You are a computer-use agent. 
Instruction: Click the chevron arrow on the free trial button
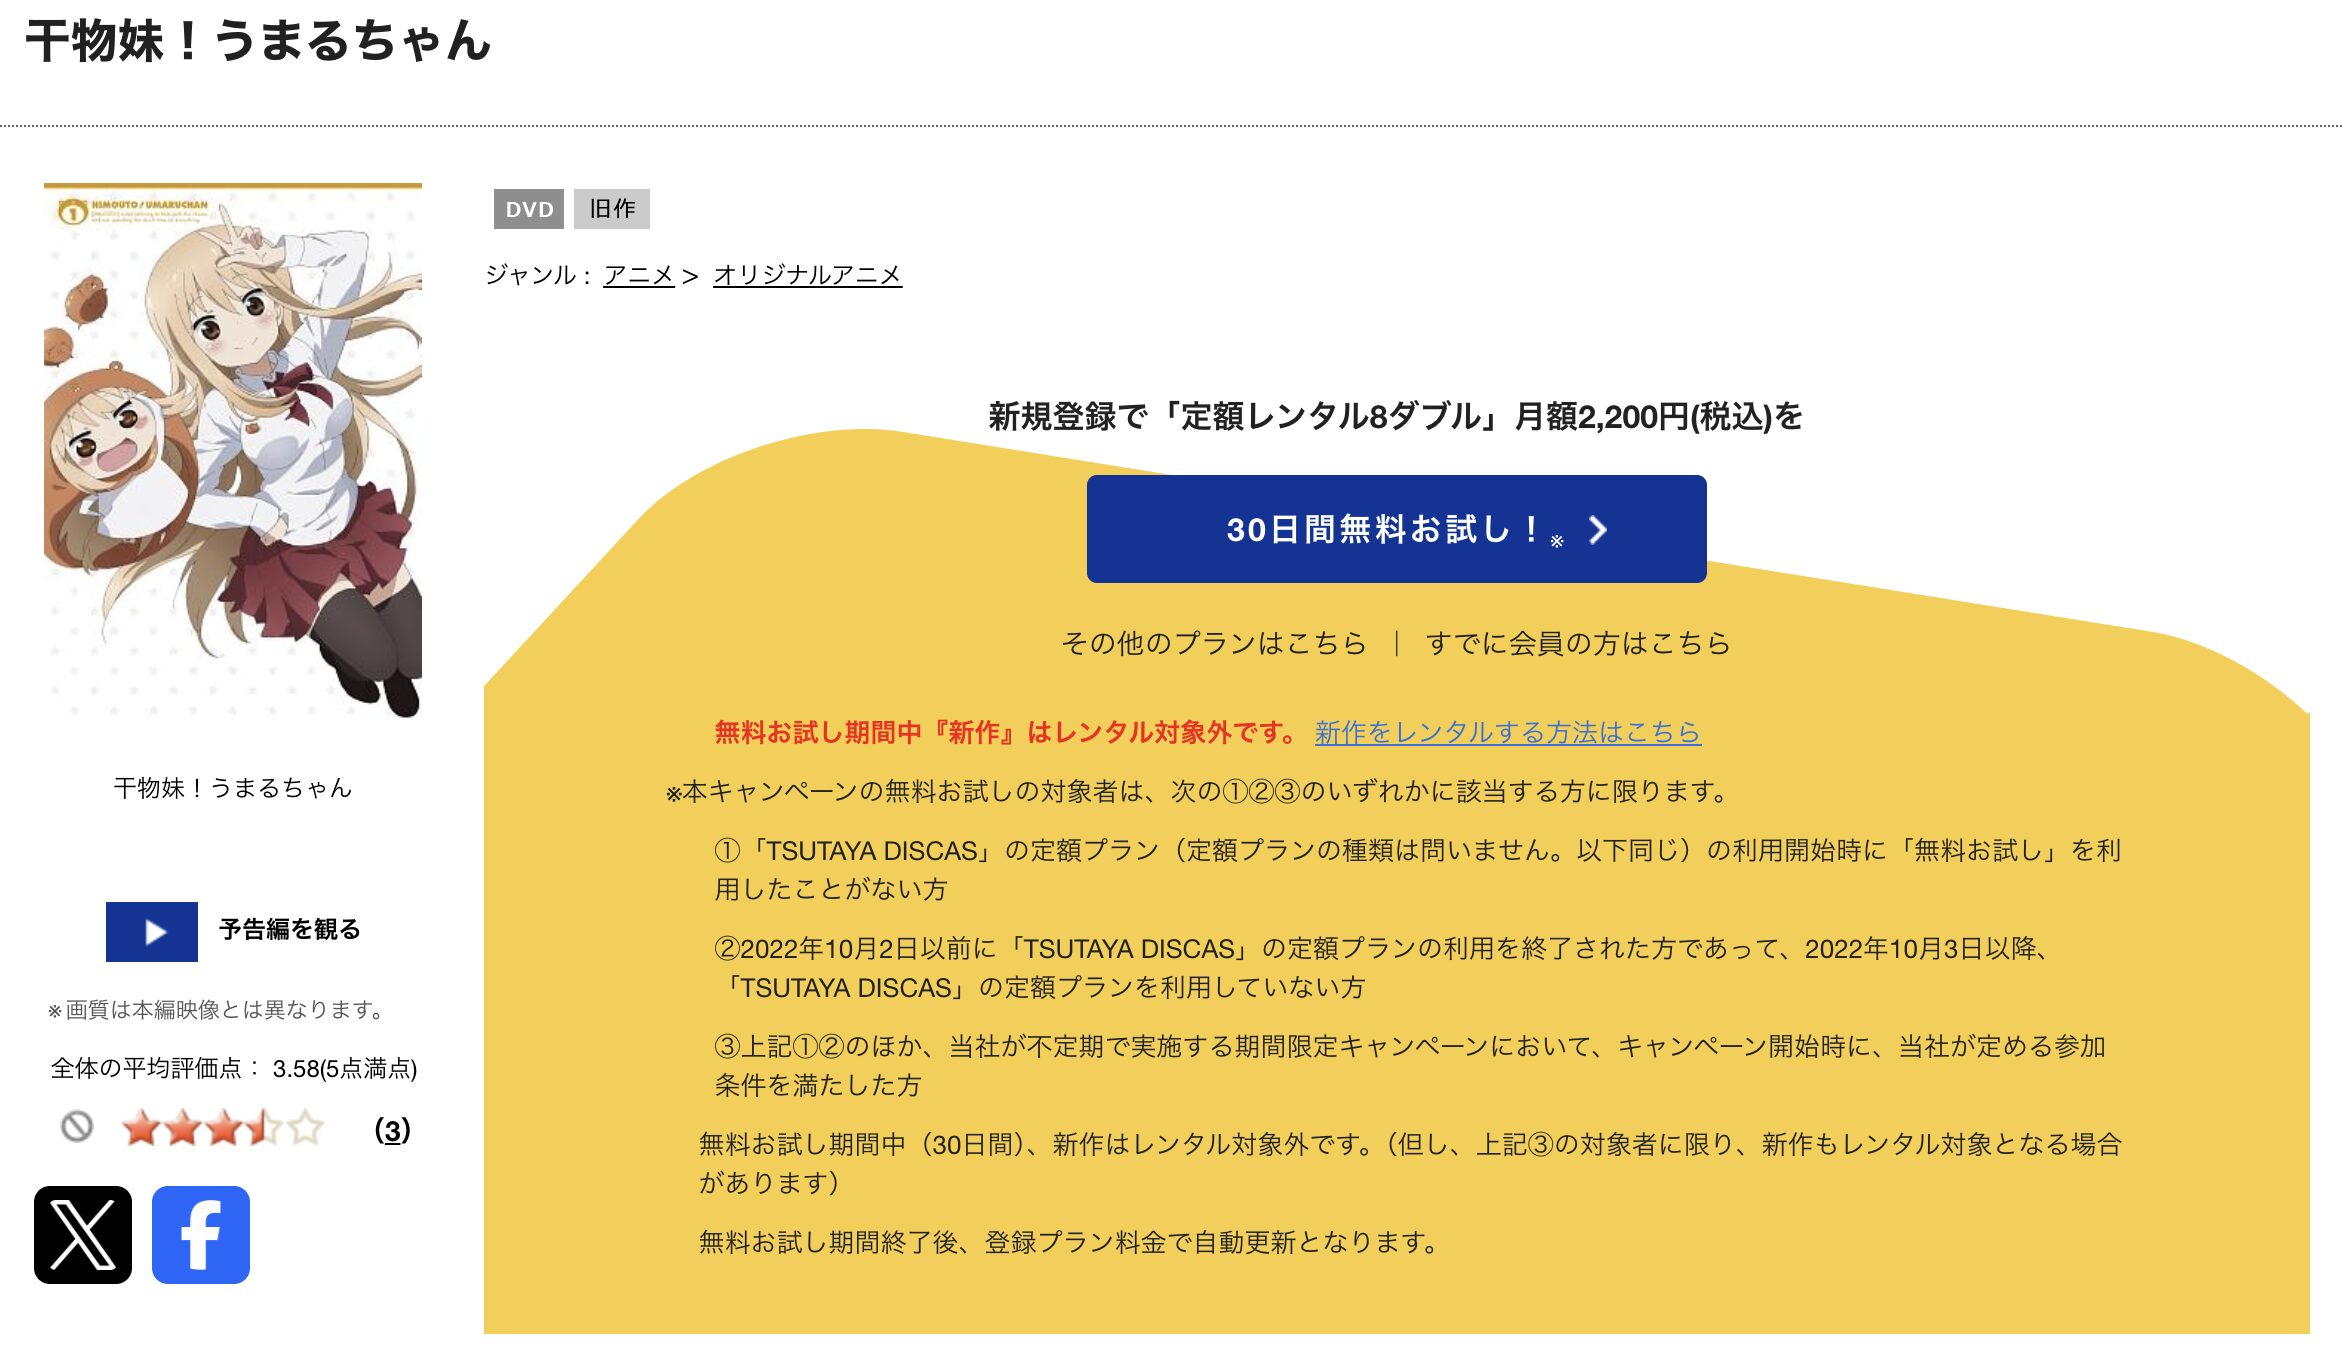point(1598,530)
